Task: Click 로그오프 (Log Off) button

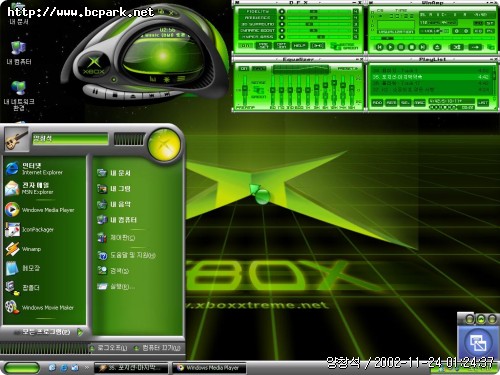Action: tap(108, 348)
